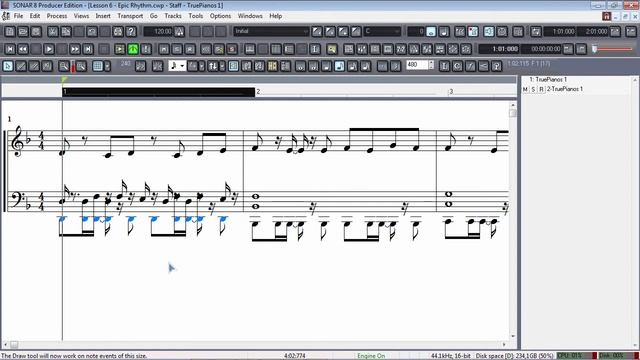Screen dimensions: 640x360
Task: Click the Cut scissors icon
Action: click(x=53, y=31)
